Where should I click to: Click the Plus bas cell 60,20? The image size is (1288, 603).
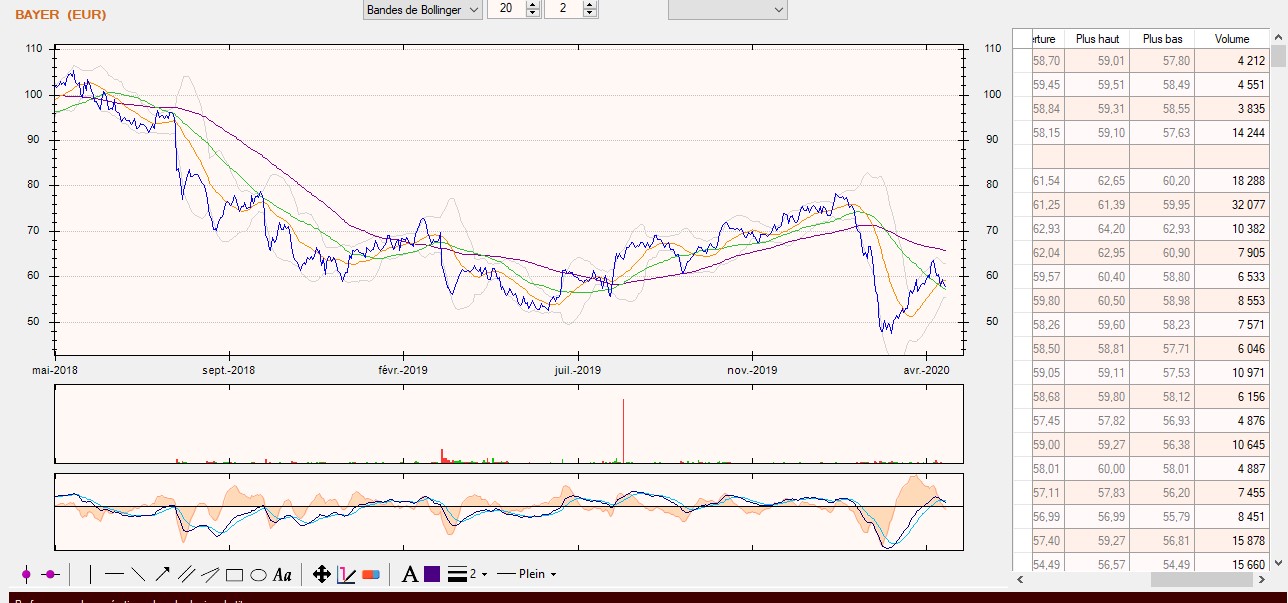(x=1162, y=180)
